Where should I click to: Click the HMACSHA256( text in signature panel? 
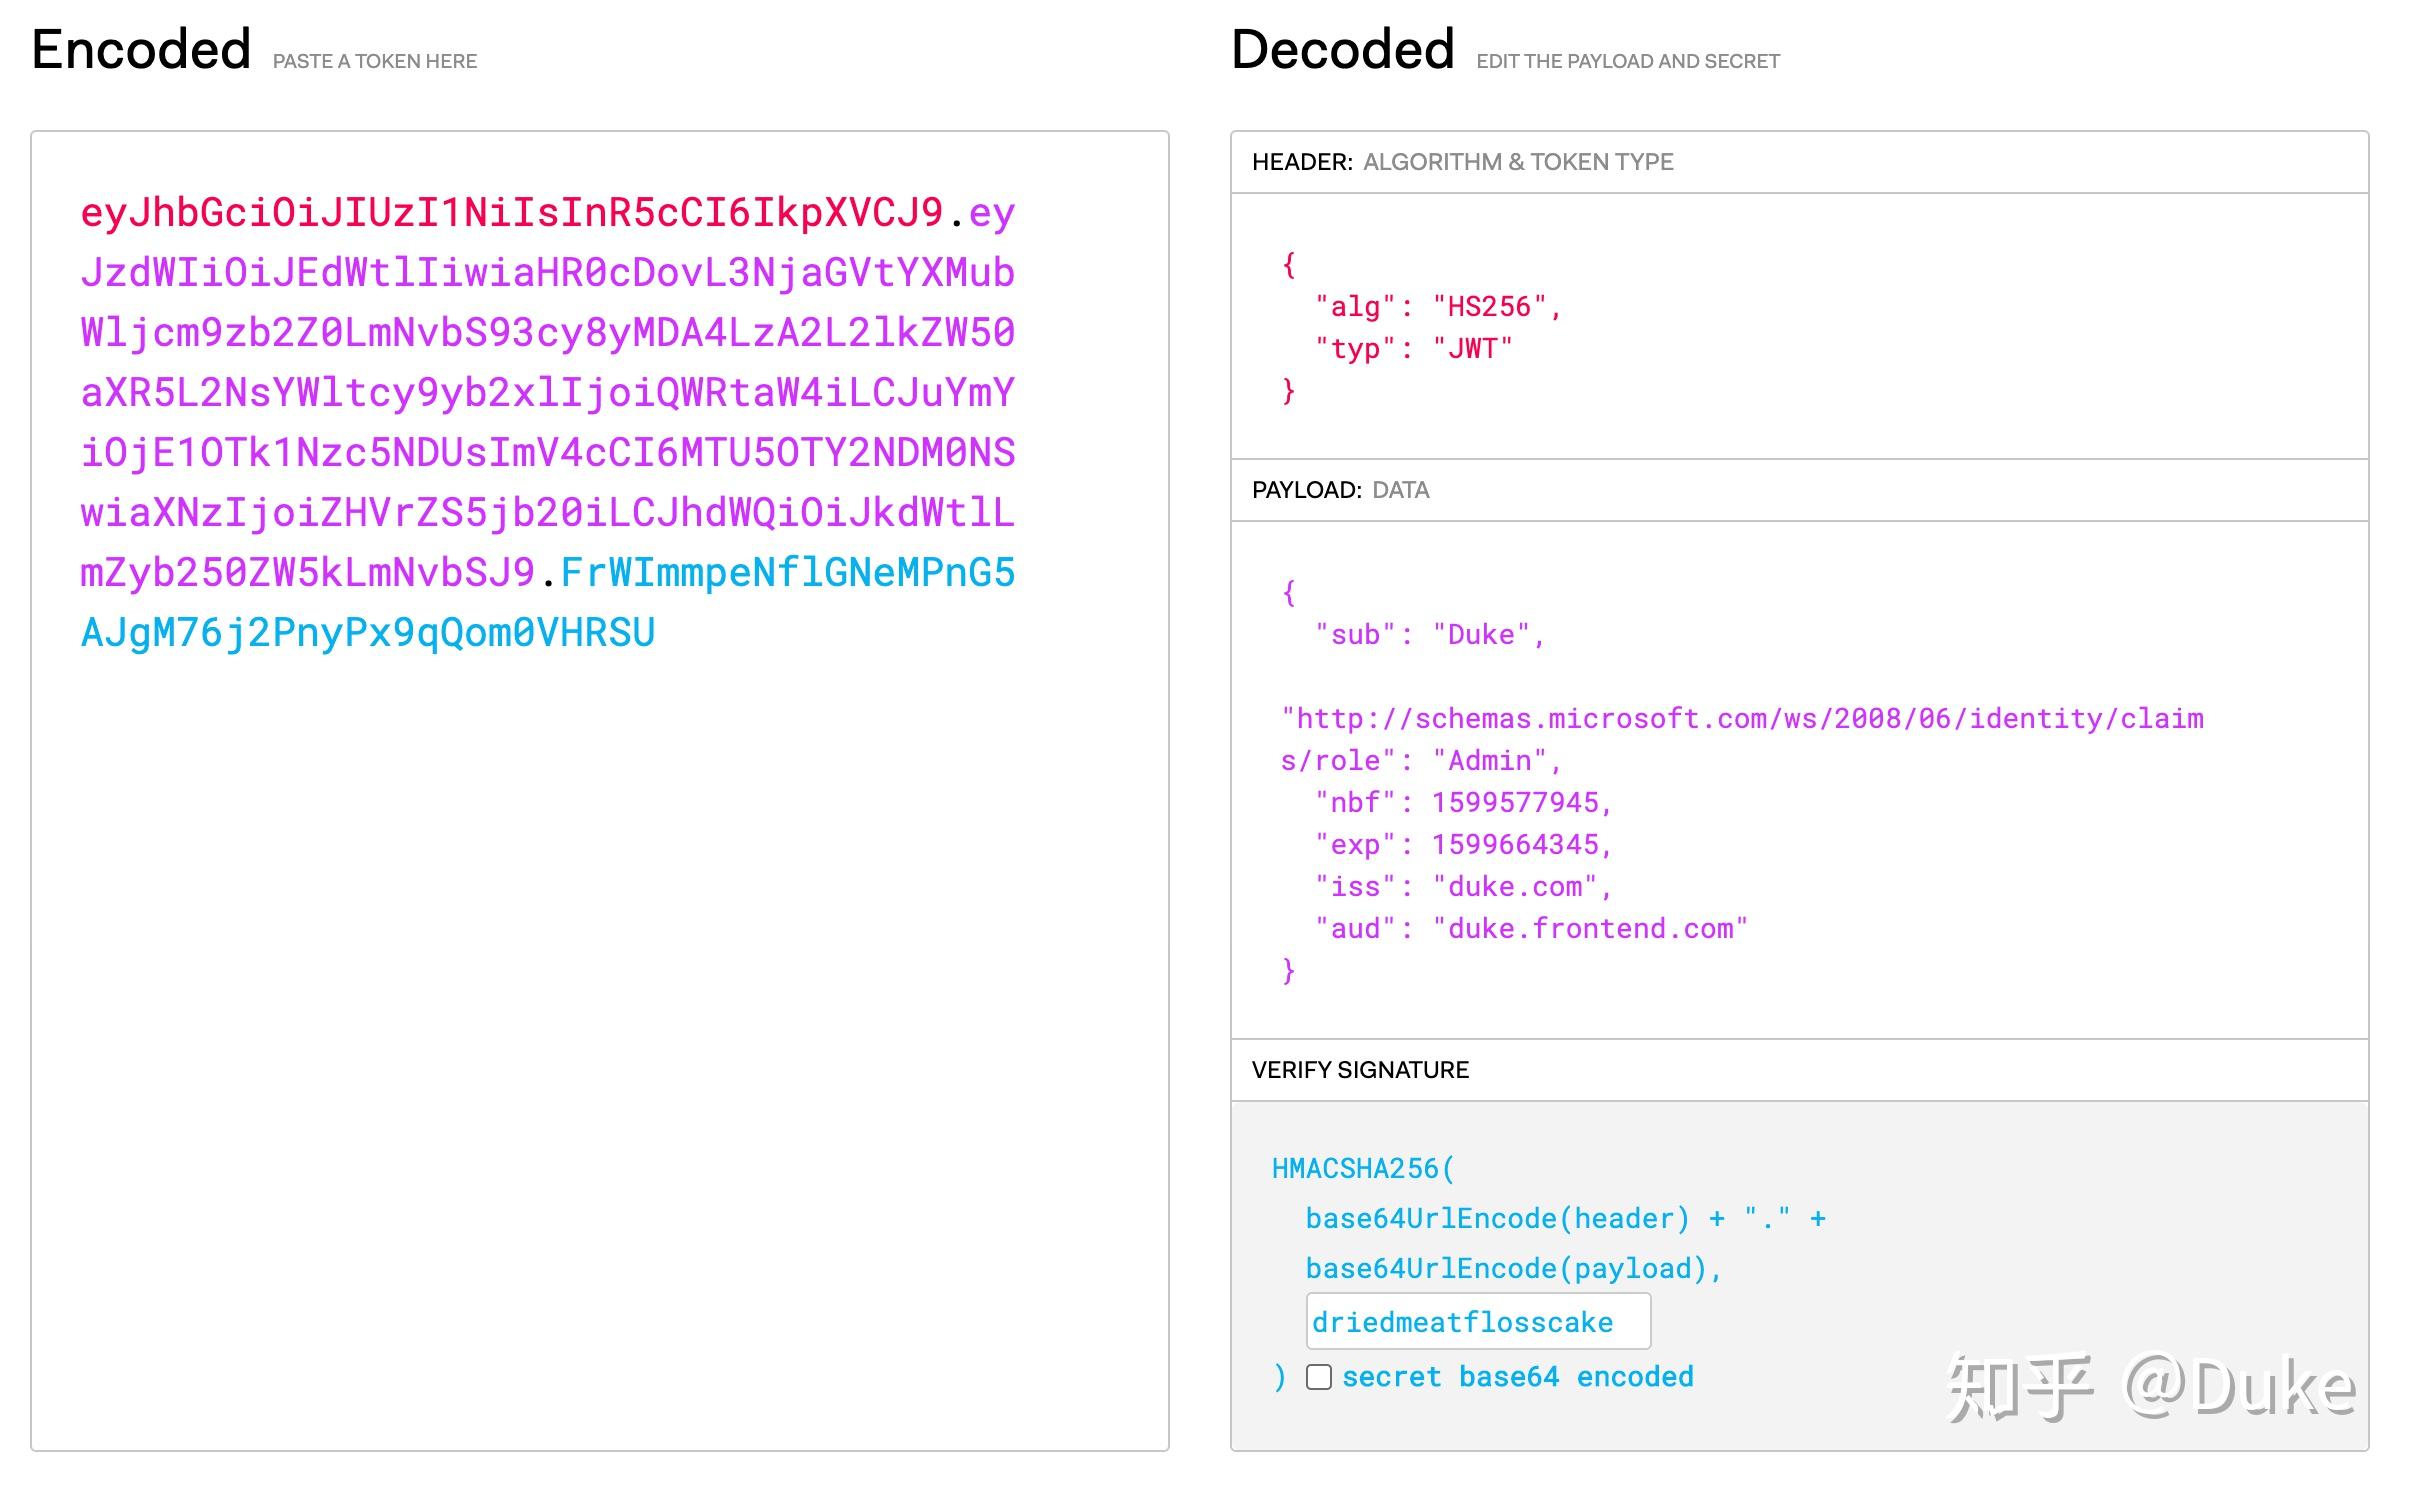click(1362, 1168)
